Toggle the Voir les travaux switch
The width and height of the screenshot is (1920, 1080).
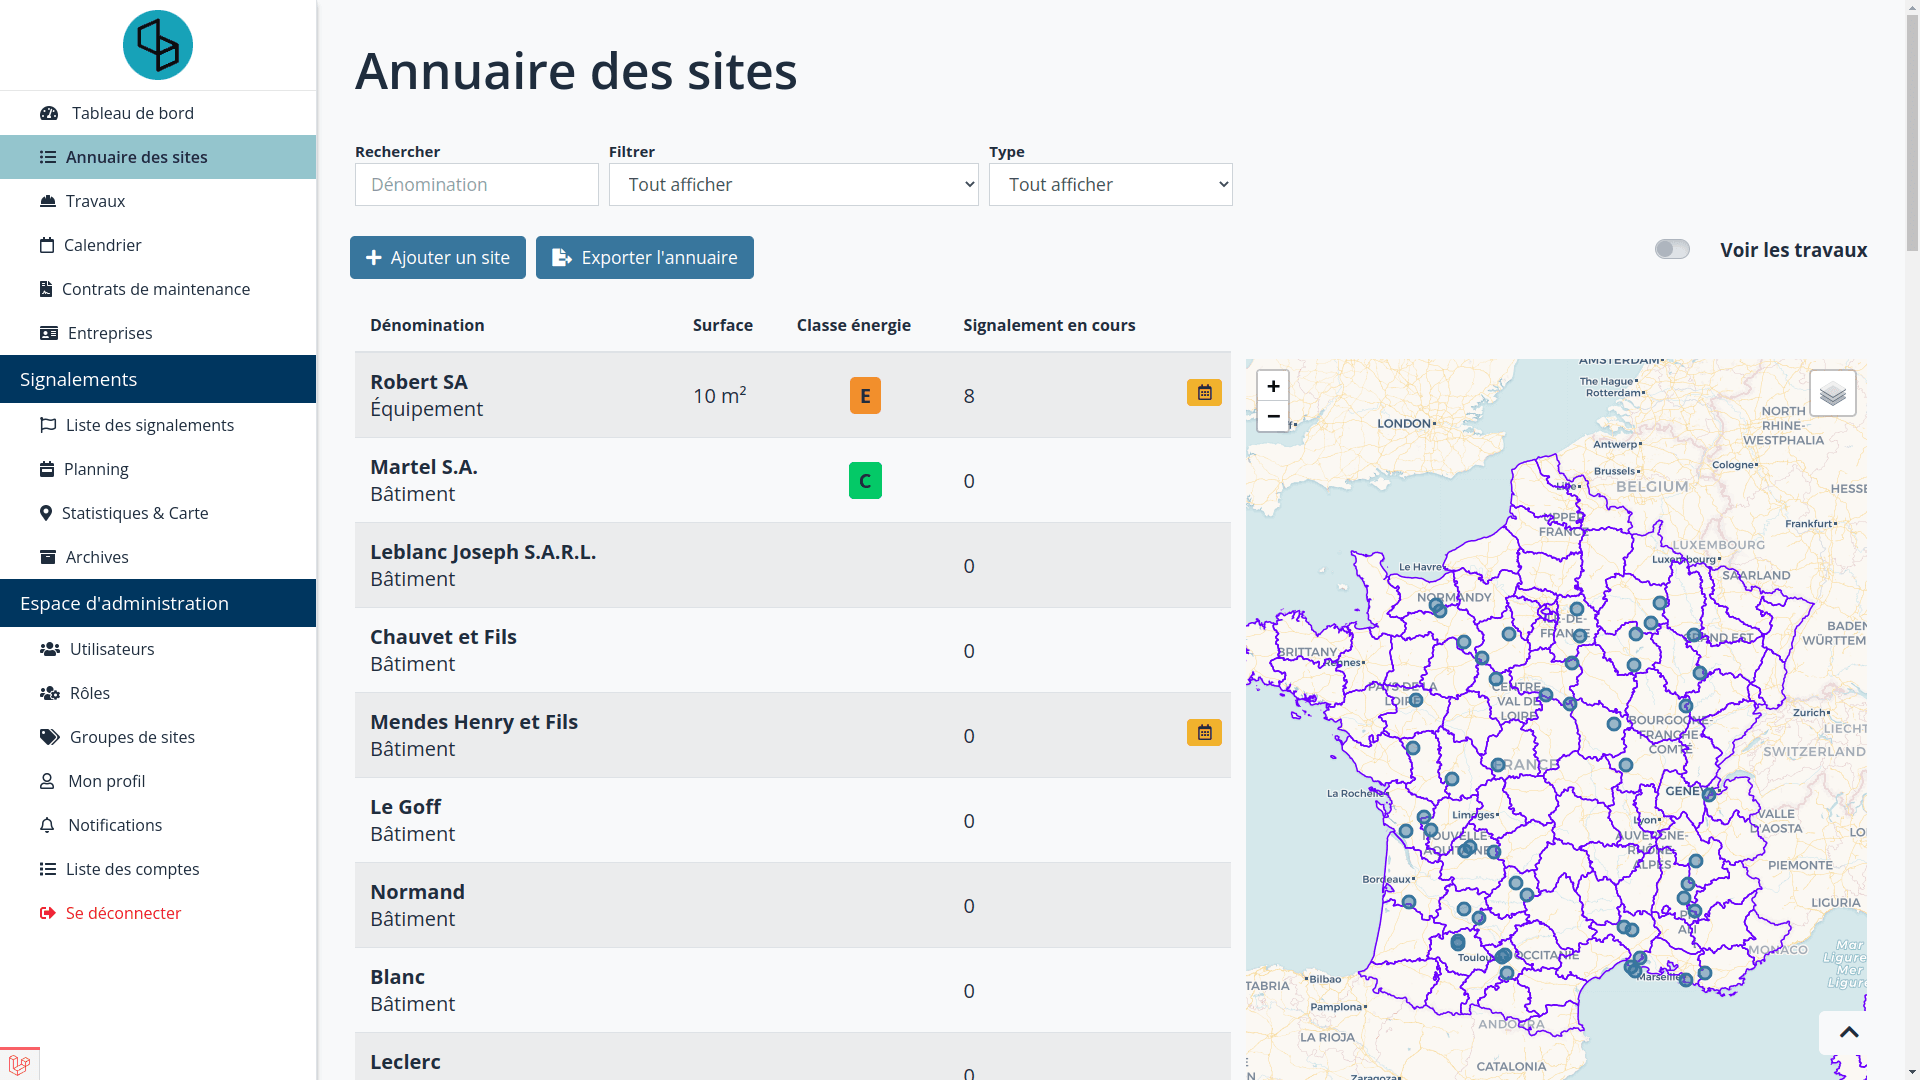coord(1672,250)
